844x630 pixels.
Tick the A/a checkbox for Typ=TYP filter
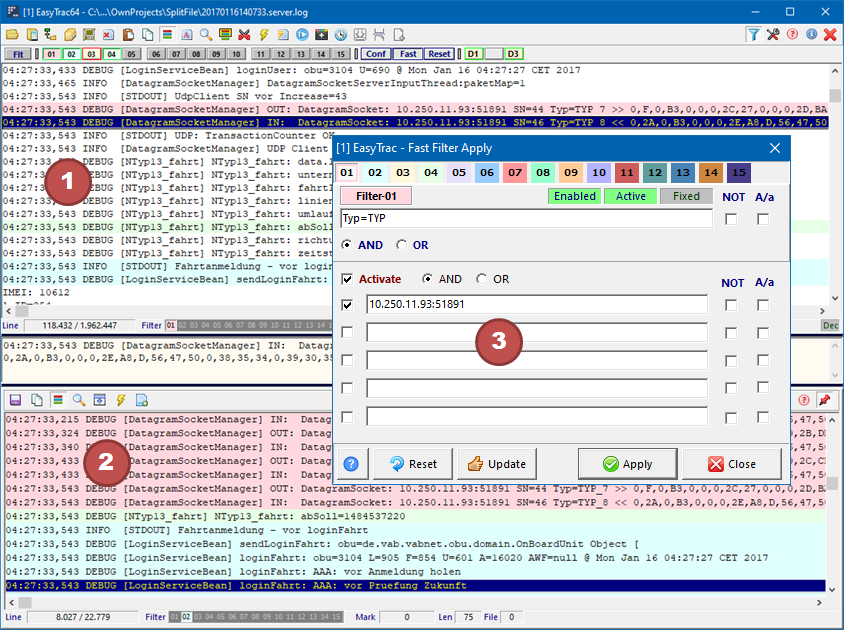click(763, 219)
